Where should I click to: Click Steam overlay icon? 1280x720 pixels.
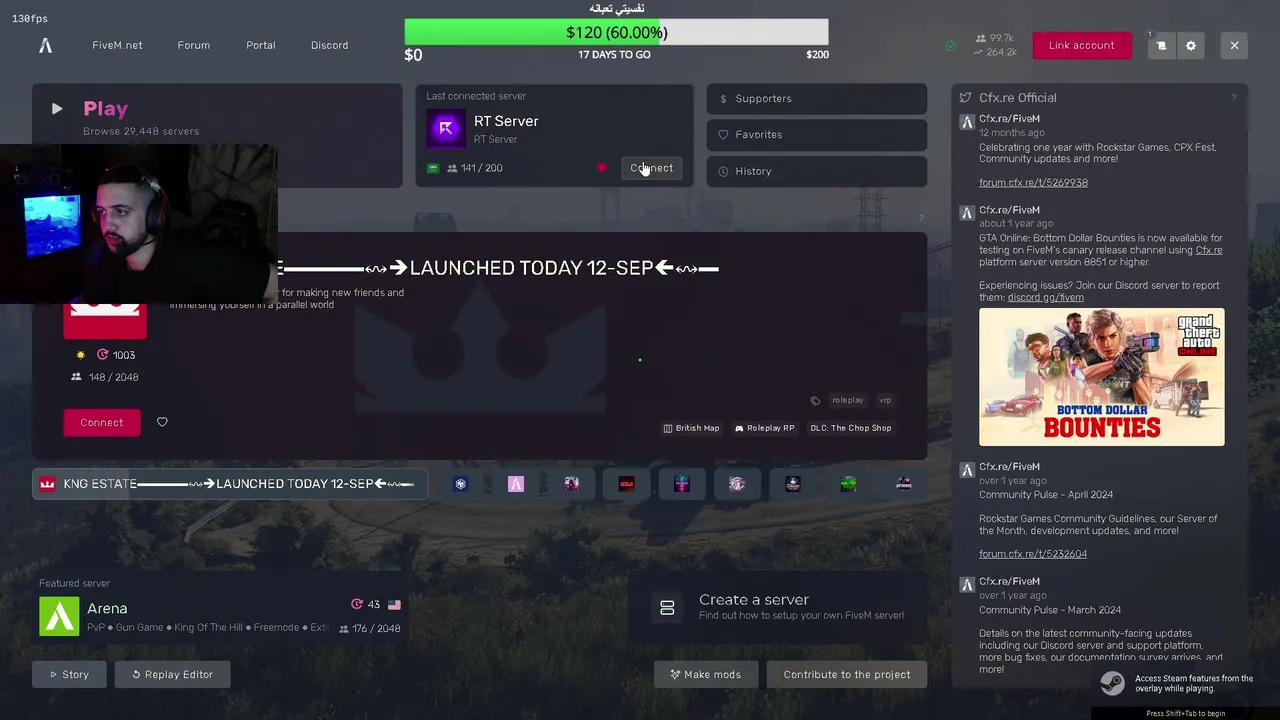[1112, 683]
